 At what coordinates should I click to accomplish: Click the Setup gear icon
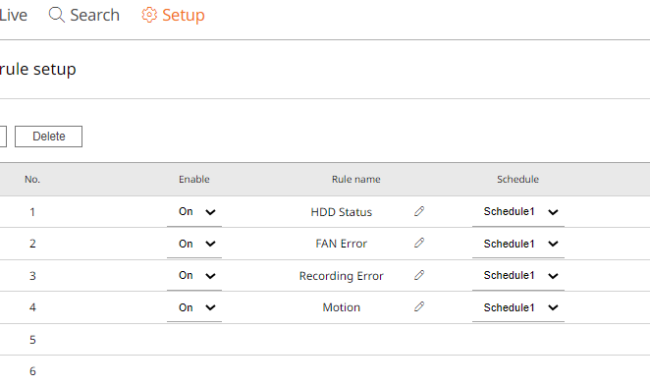[x=149, y=15]
